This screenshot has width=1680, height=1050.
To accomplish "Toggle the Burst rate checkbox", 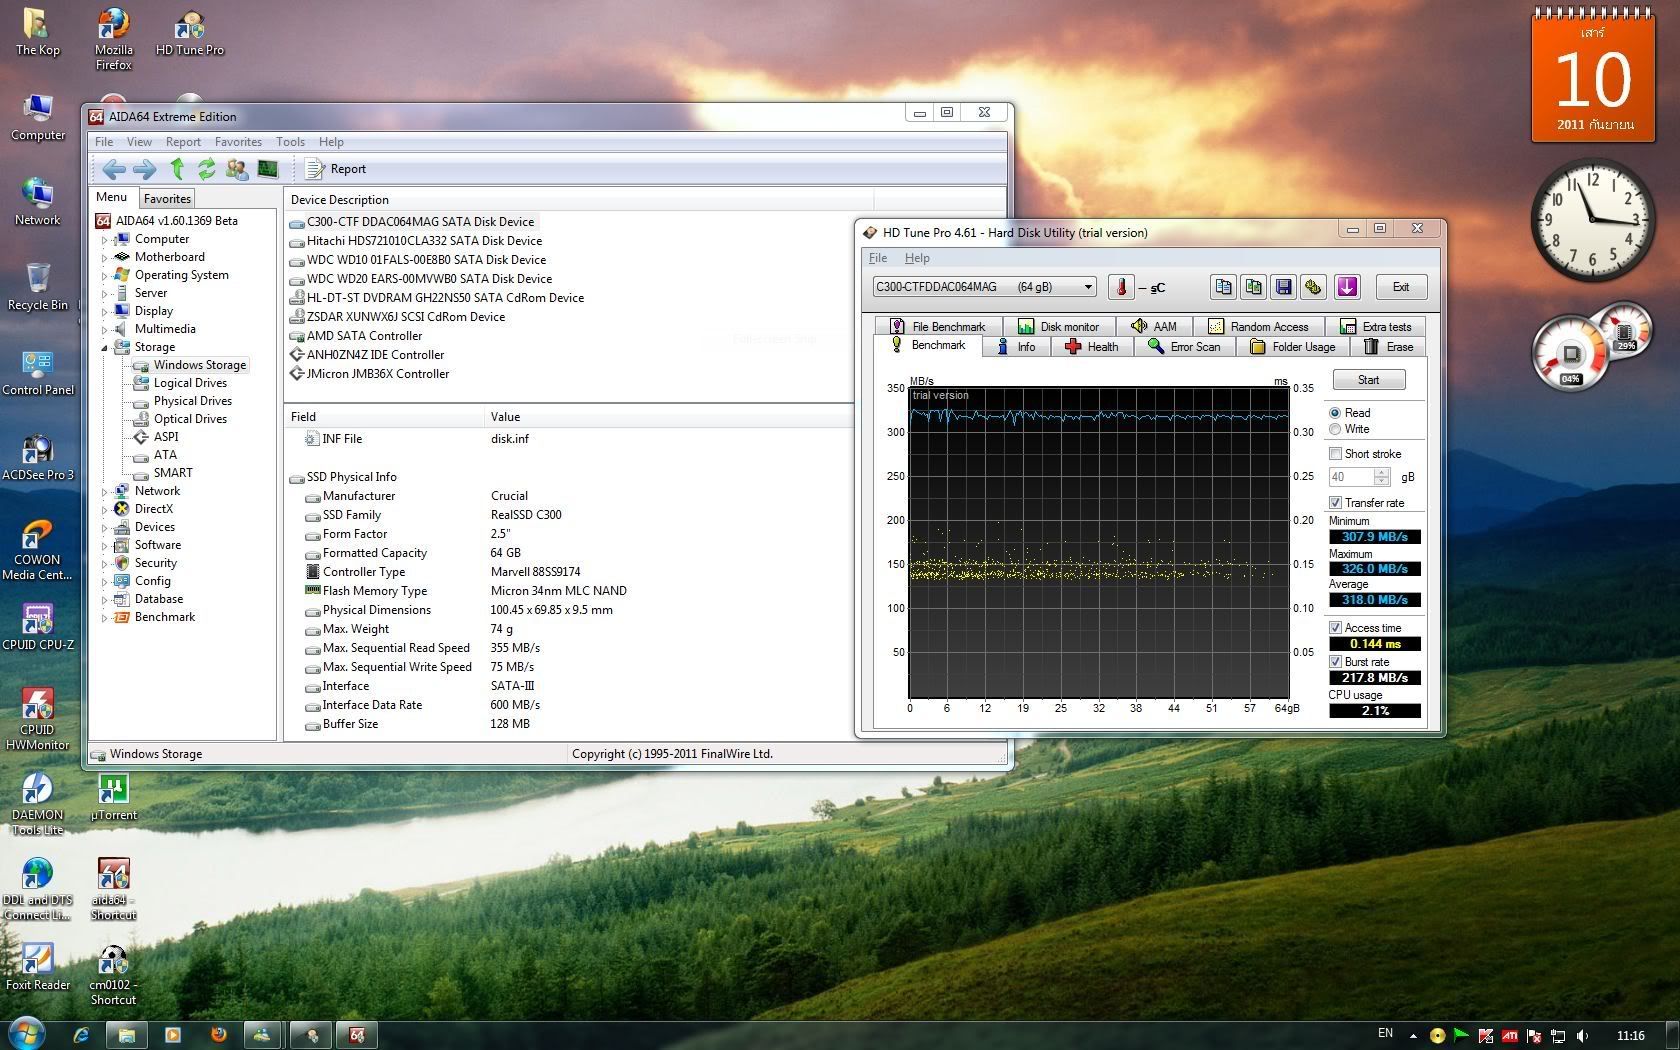I will click(x=1335, y=662).
